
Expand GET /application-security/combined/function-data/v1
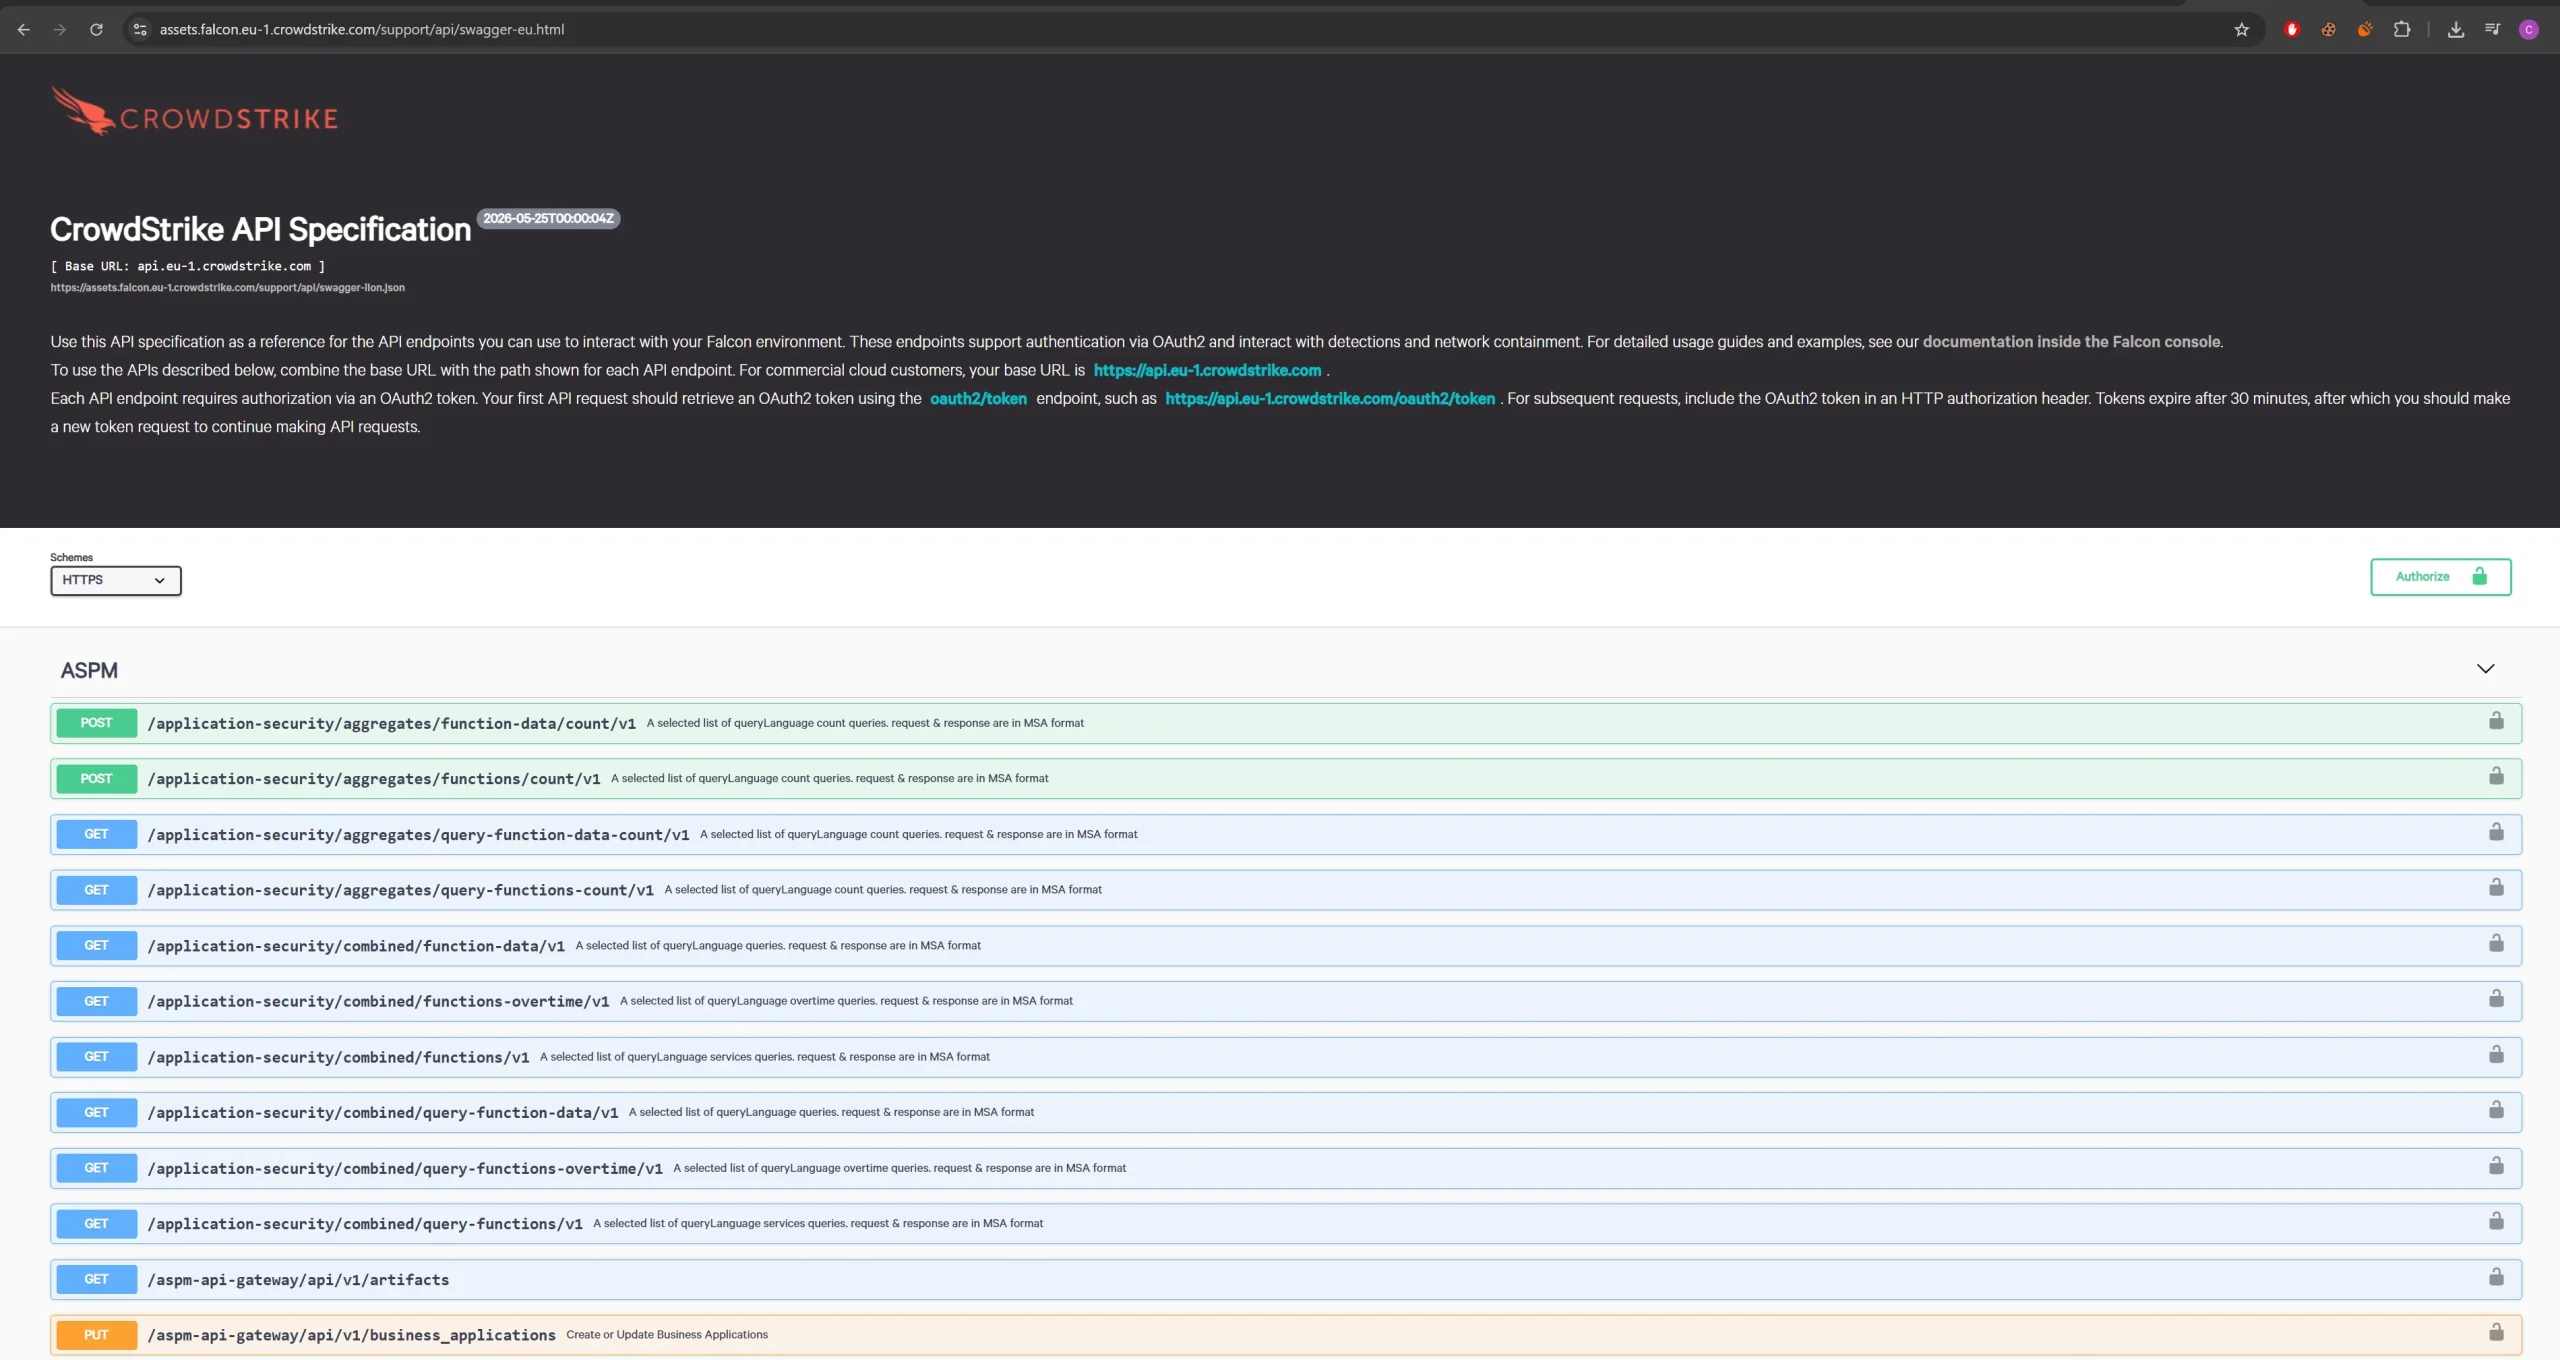tap(1286, 946)
